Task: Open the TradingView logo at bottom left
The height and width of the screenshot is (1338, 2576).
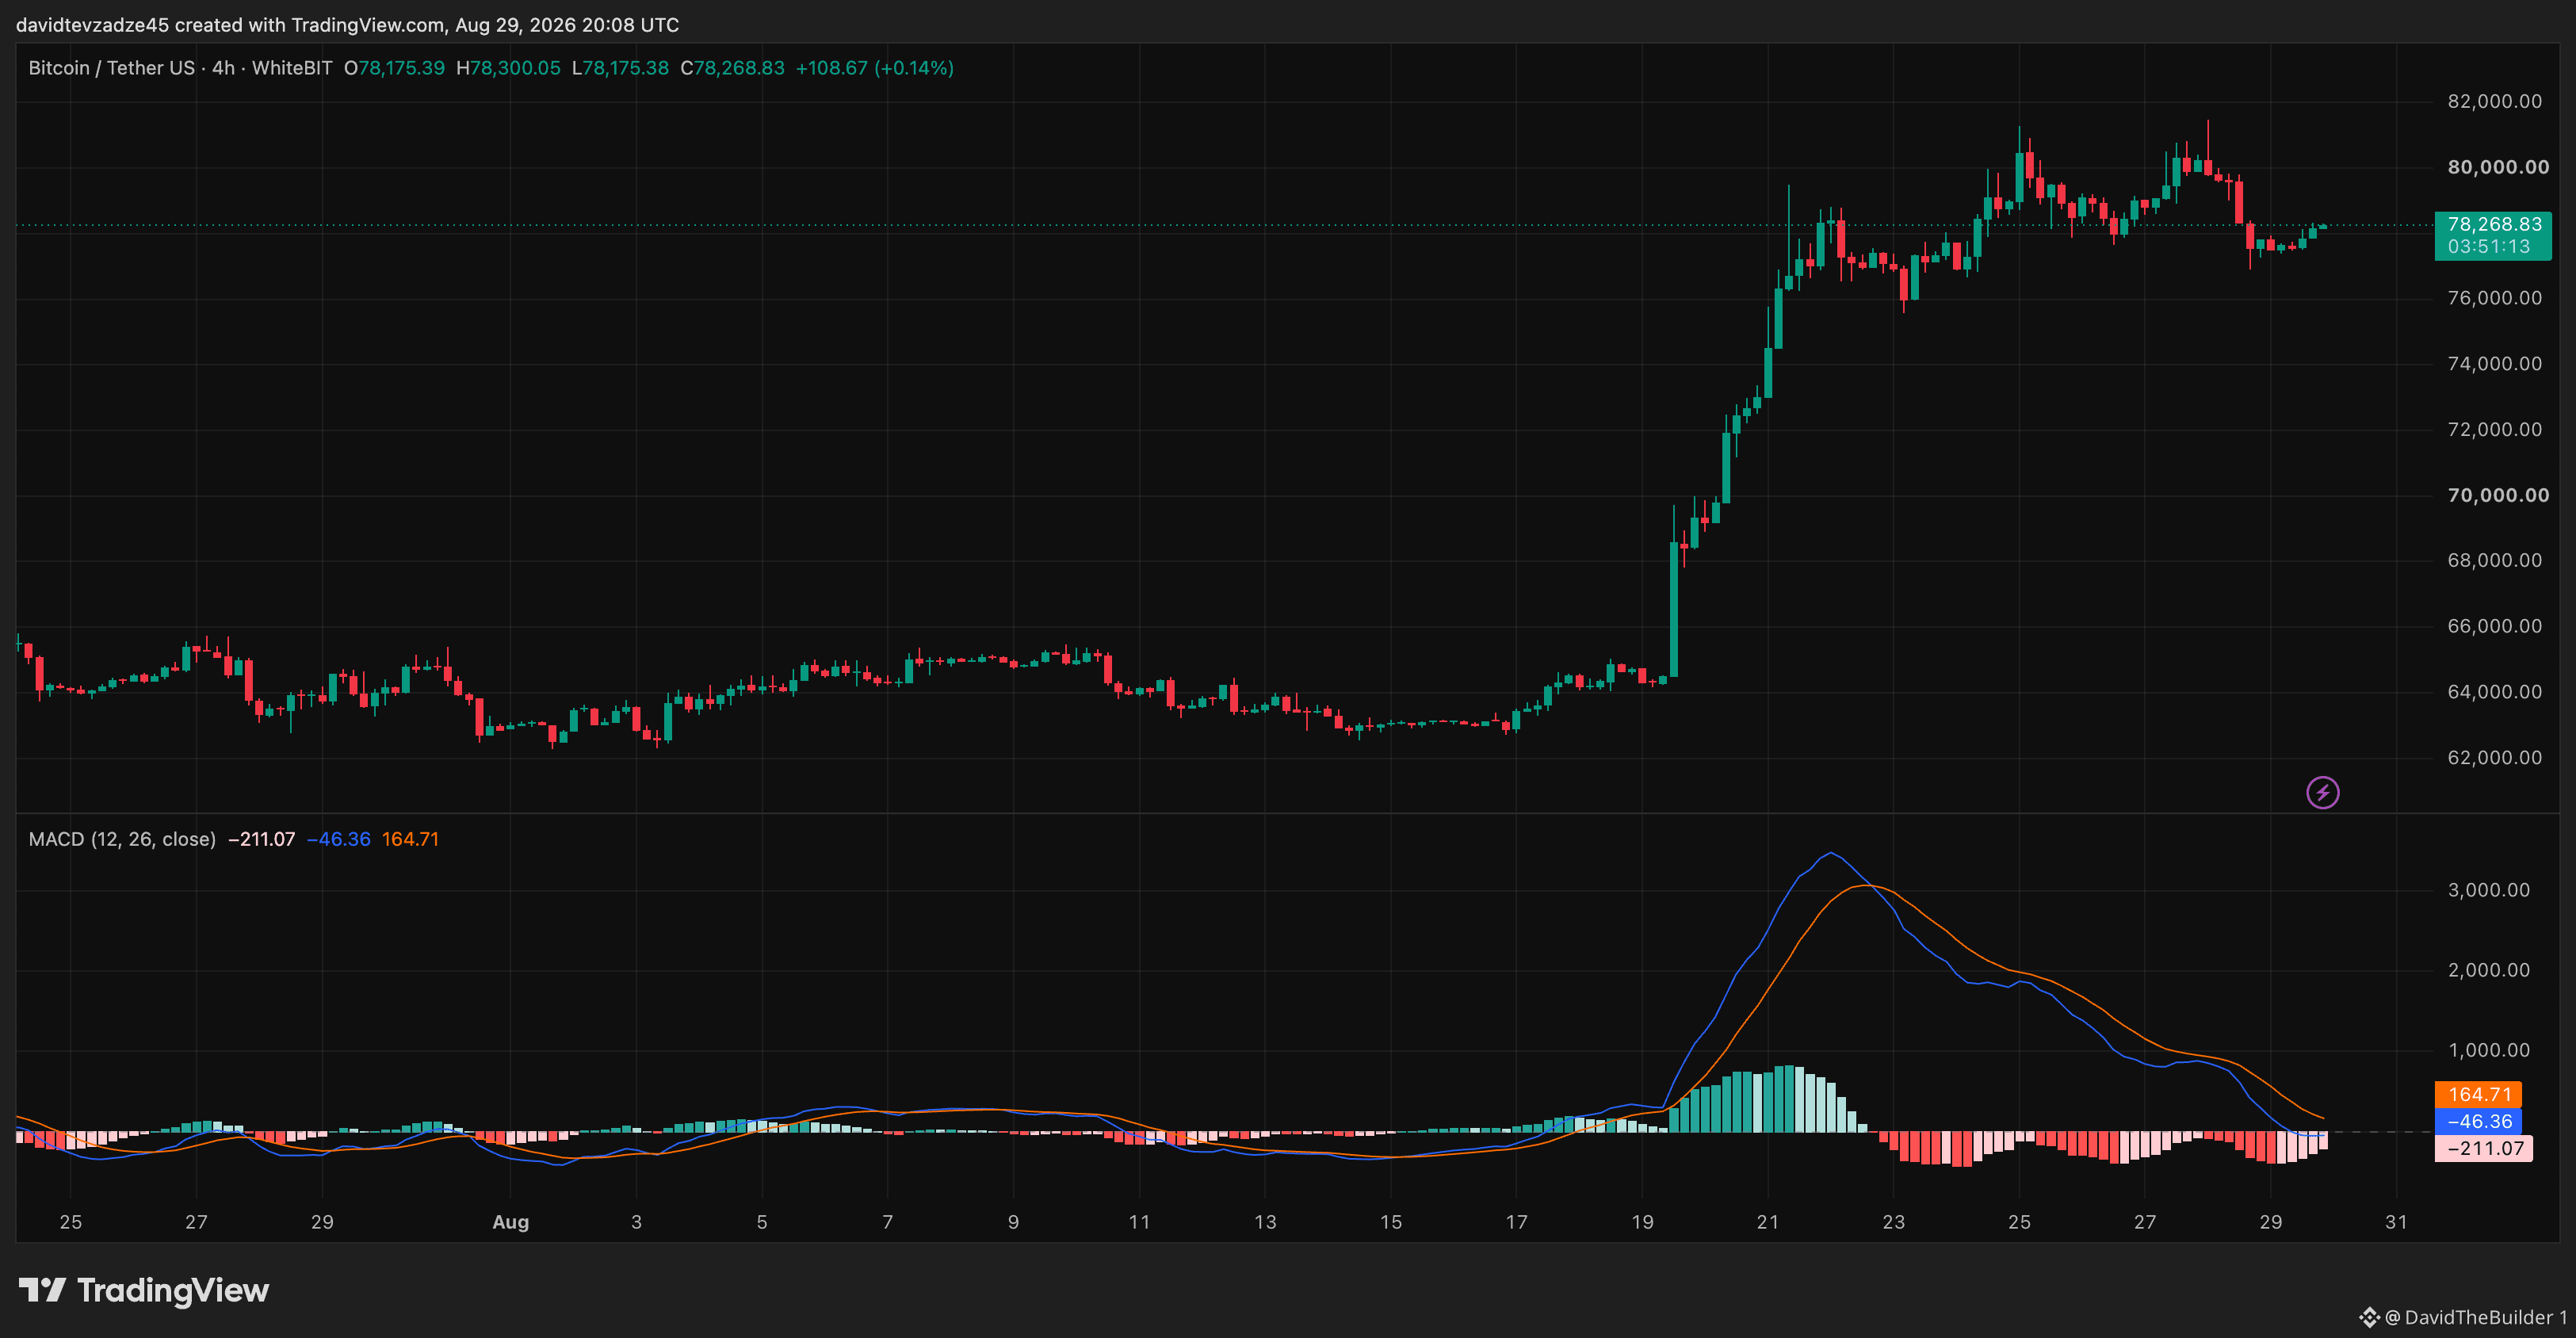Action: tap(144, 1290)
